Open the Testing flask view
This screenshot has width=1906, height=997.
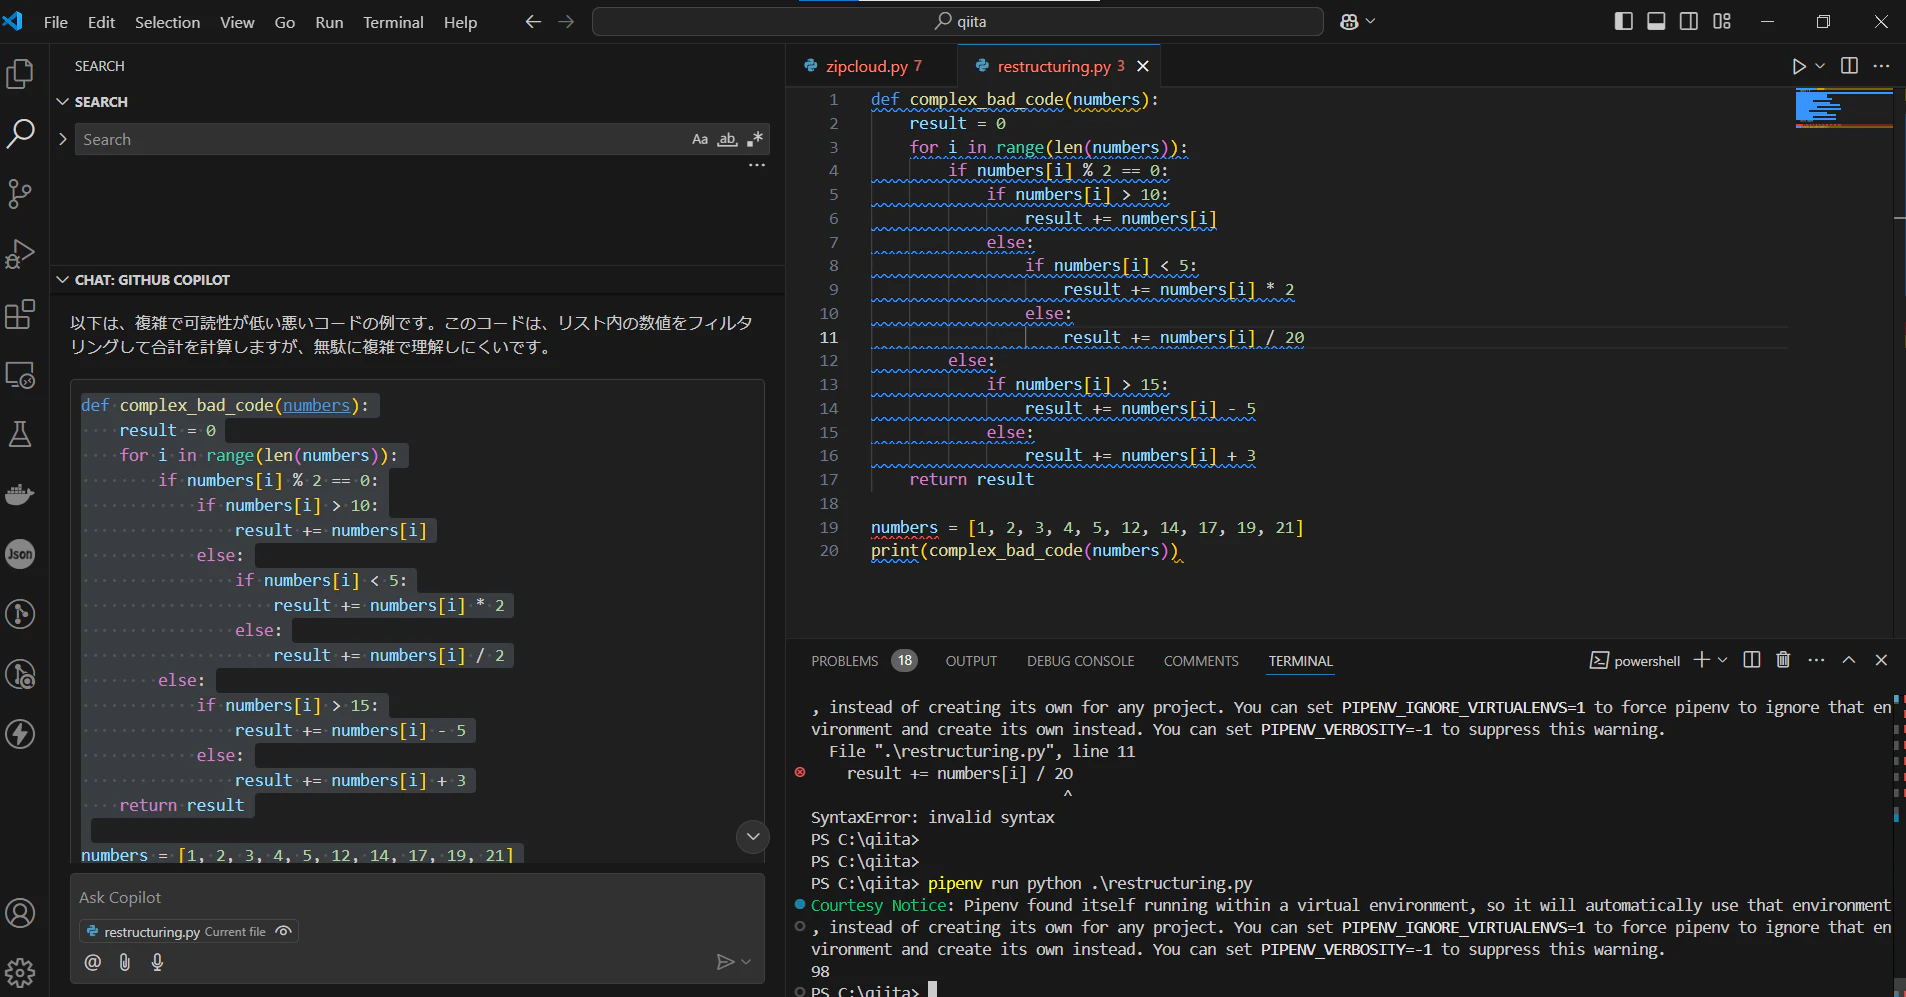(x=20, y=434)
